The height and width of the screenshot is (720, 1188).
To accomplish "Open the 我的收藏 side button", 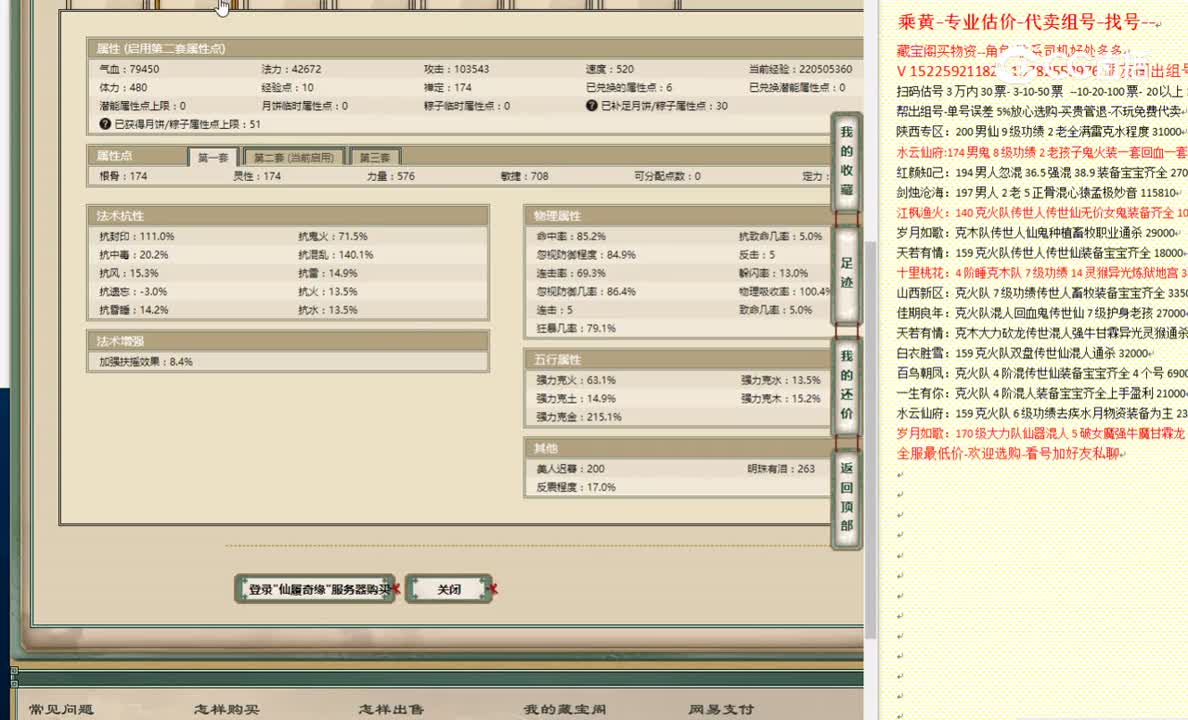I will pyautogui.click(x=846, y=161).
